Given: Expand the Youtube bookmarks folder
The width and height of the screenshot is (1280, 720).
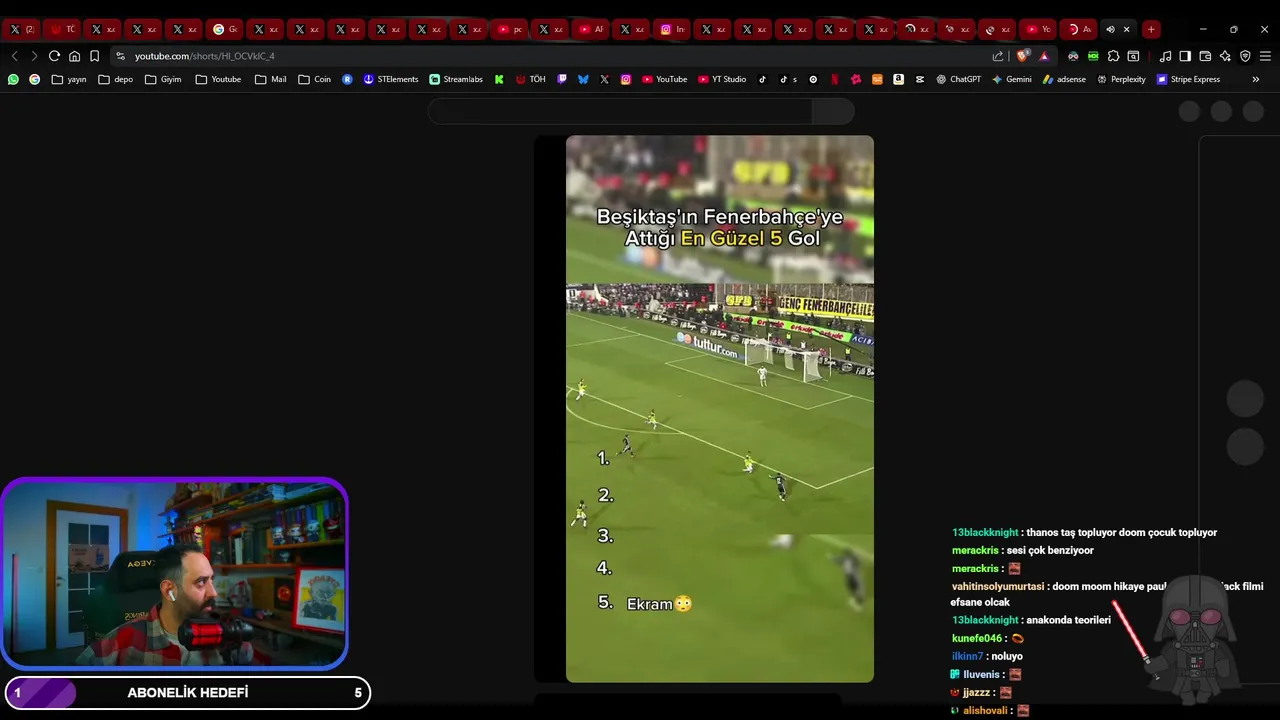Looking at the screenshot, I should [x=218, y=79].
